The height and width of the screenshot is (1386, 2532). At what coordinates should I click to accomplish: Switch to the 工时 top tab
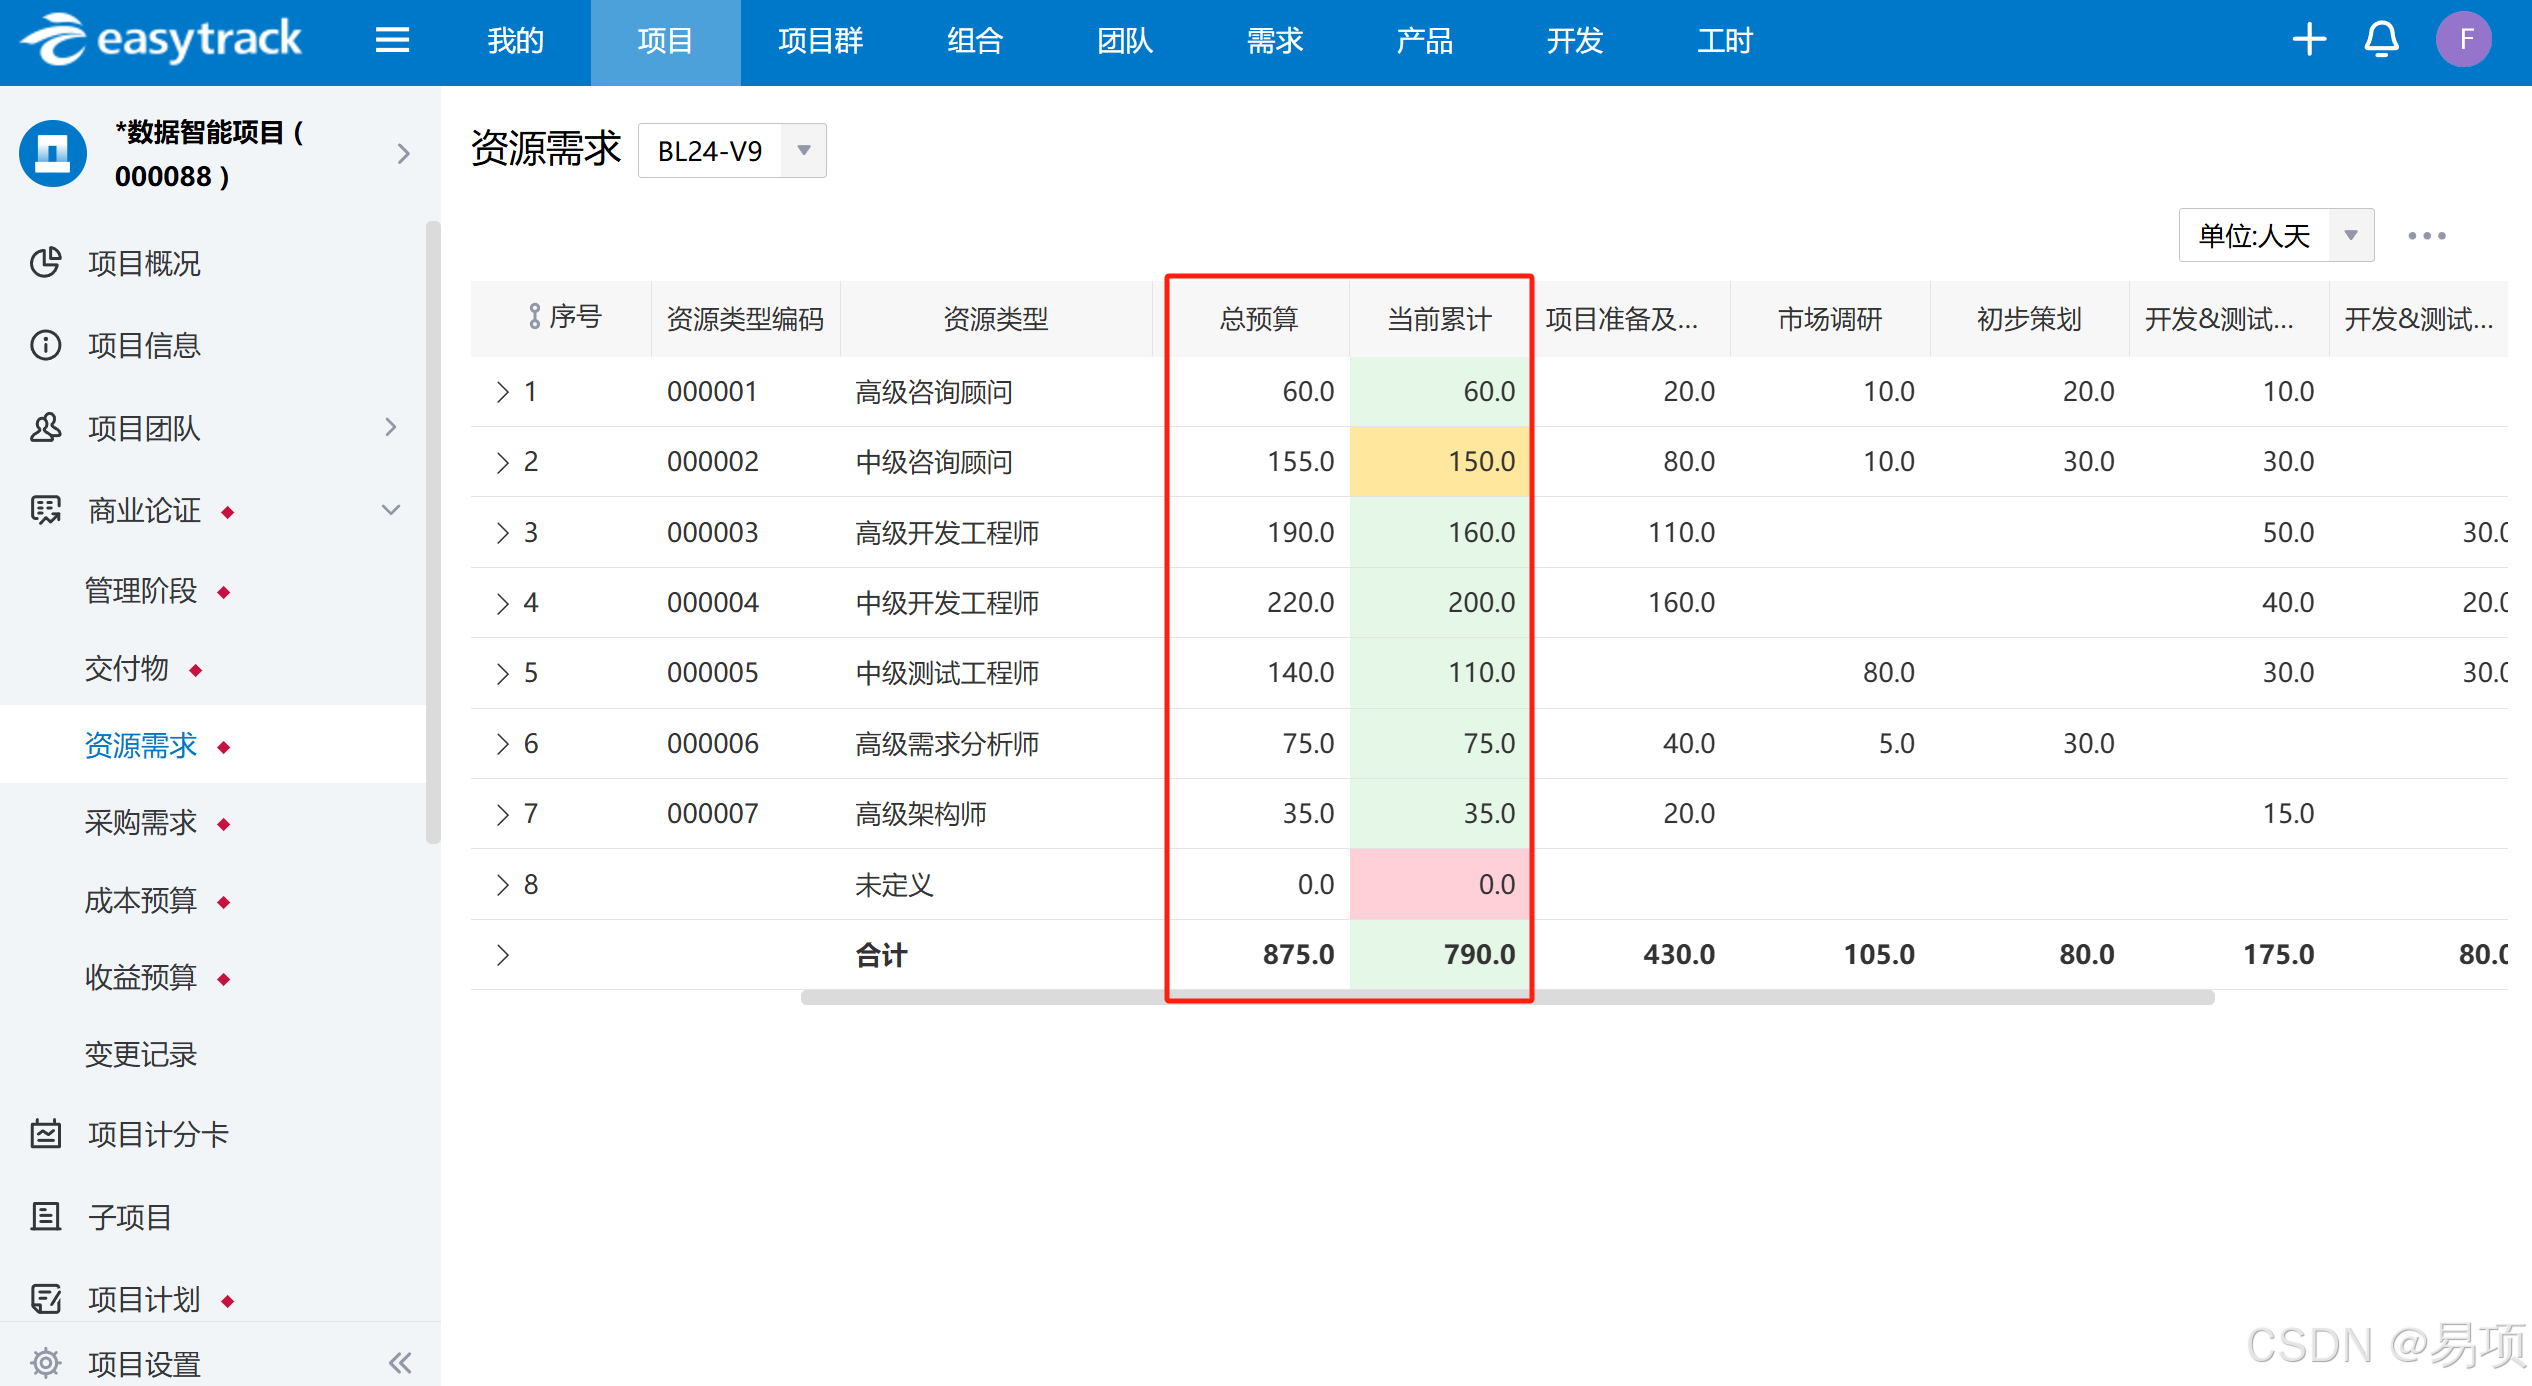(1724, 41)
